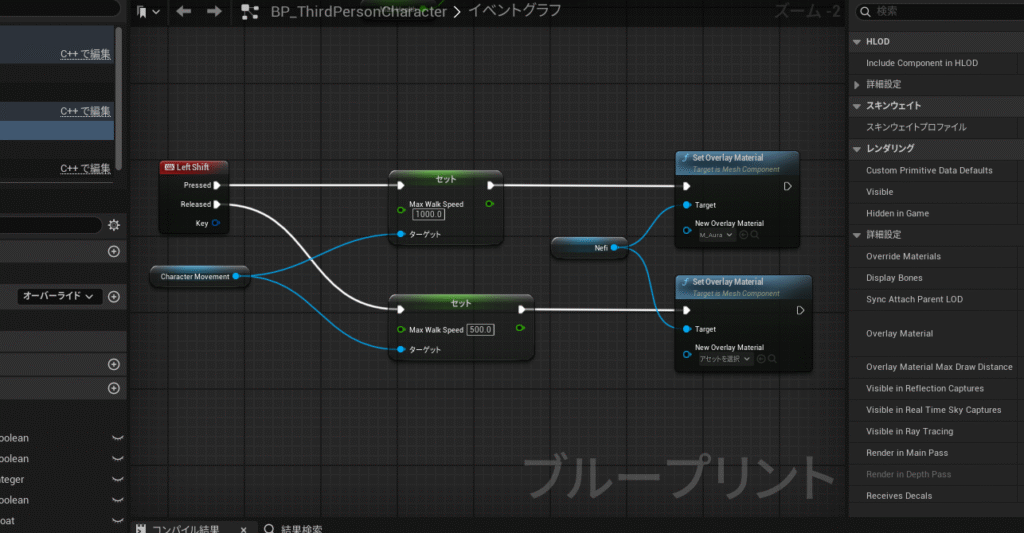
Task: Edit the Max Walk Speed 1000.0 field
Action: point(428,214)
